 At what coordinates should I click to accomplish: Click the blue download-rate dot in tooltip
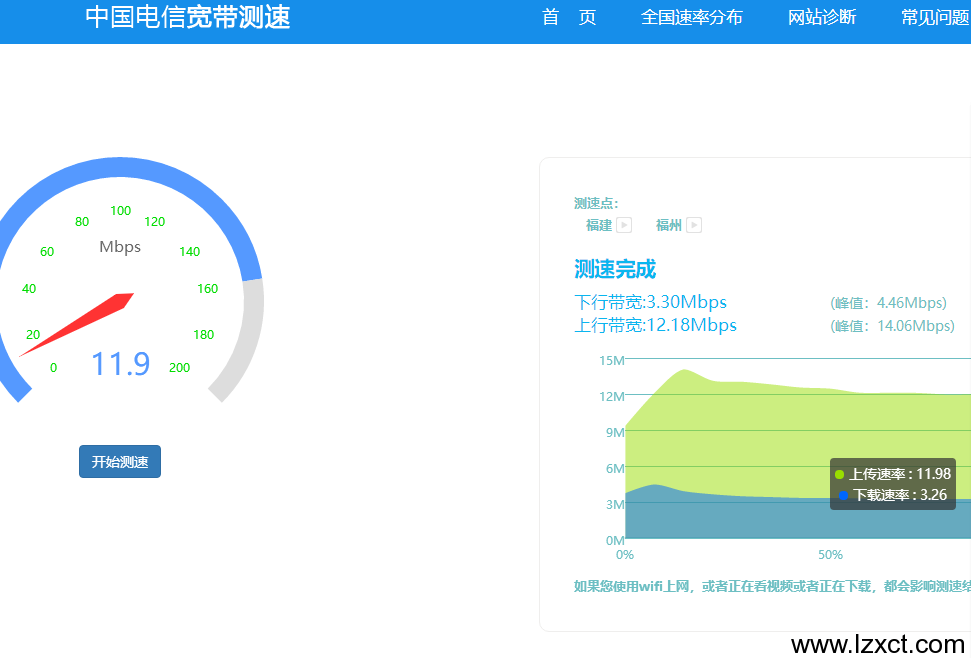pos(843,496)
